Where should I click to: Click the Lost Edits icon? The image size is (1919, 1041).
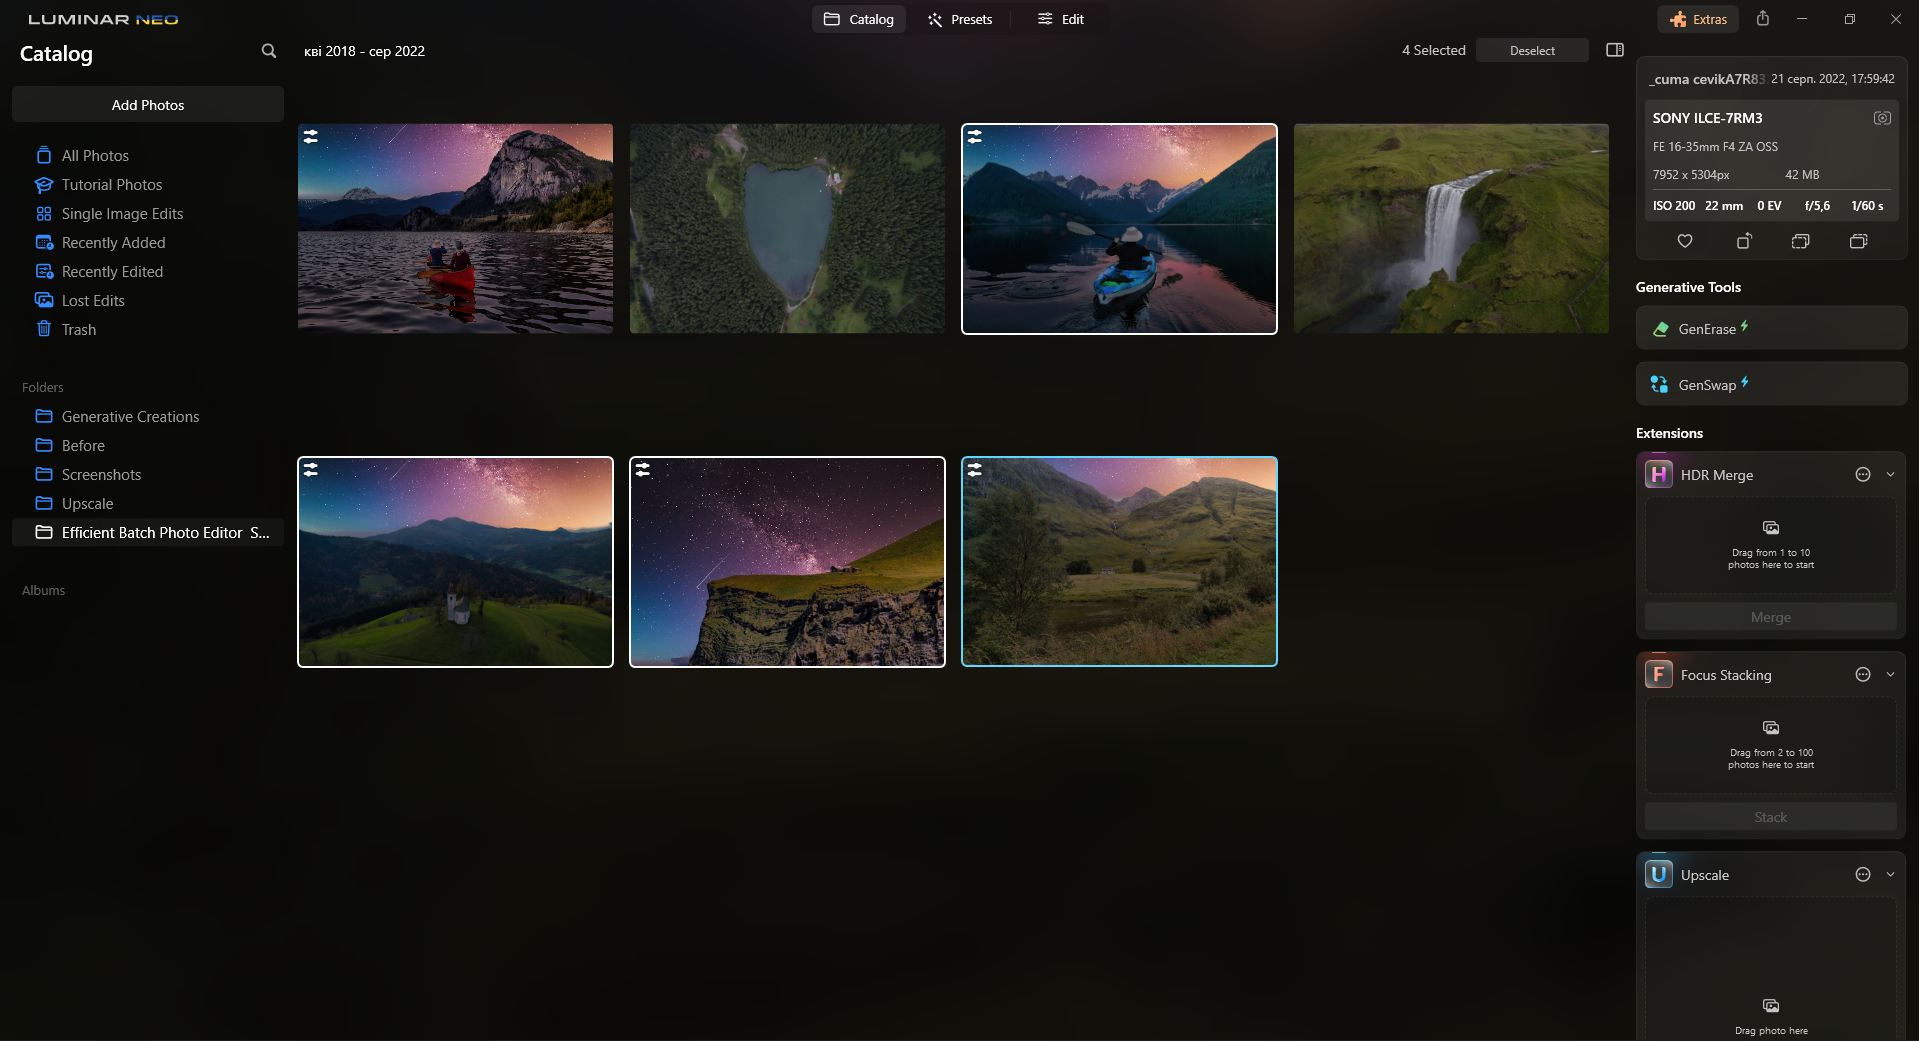click(44, 300)
